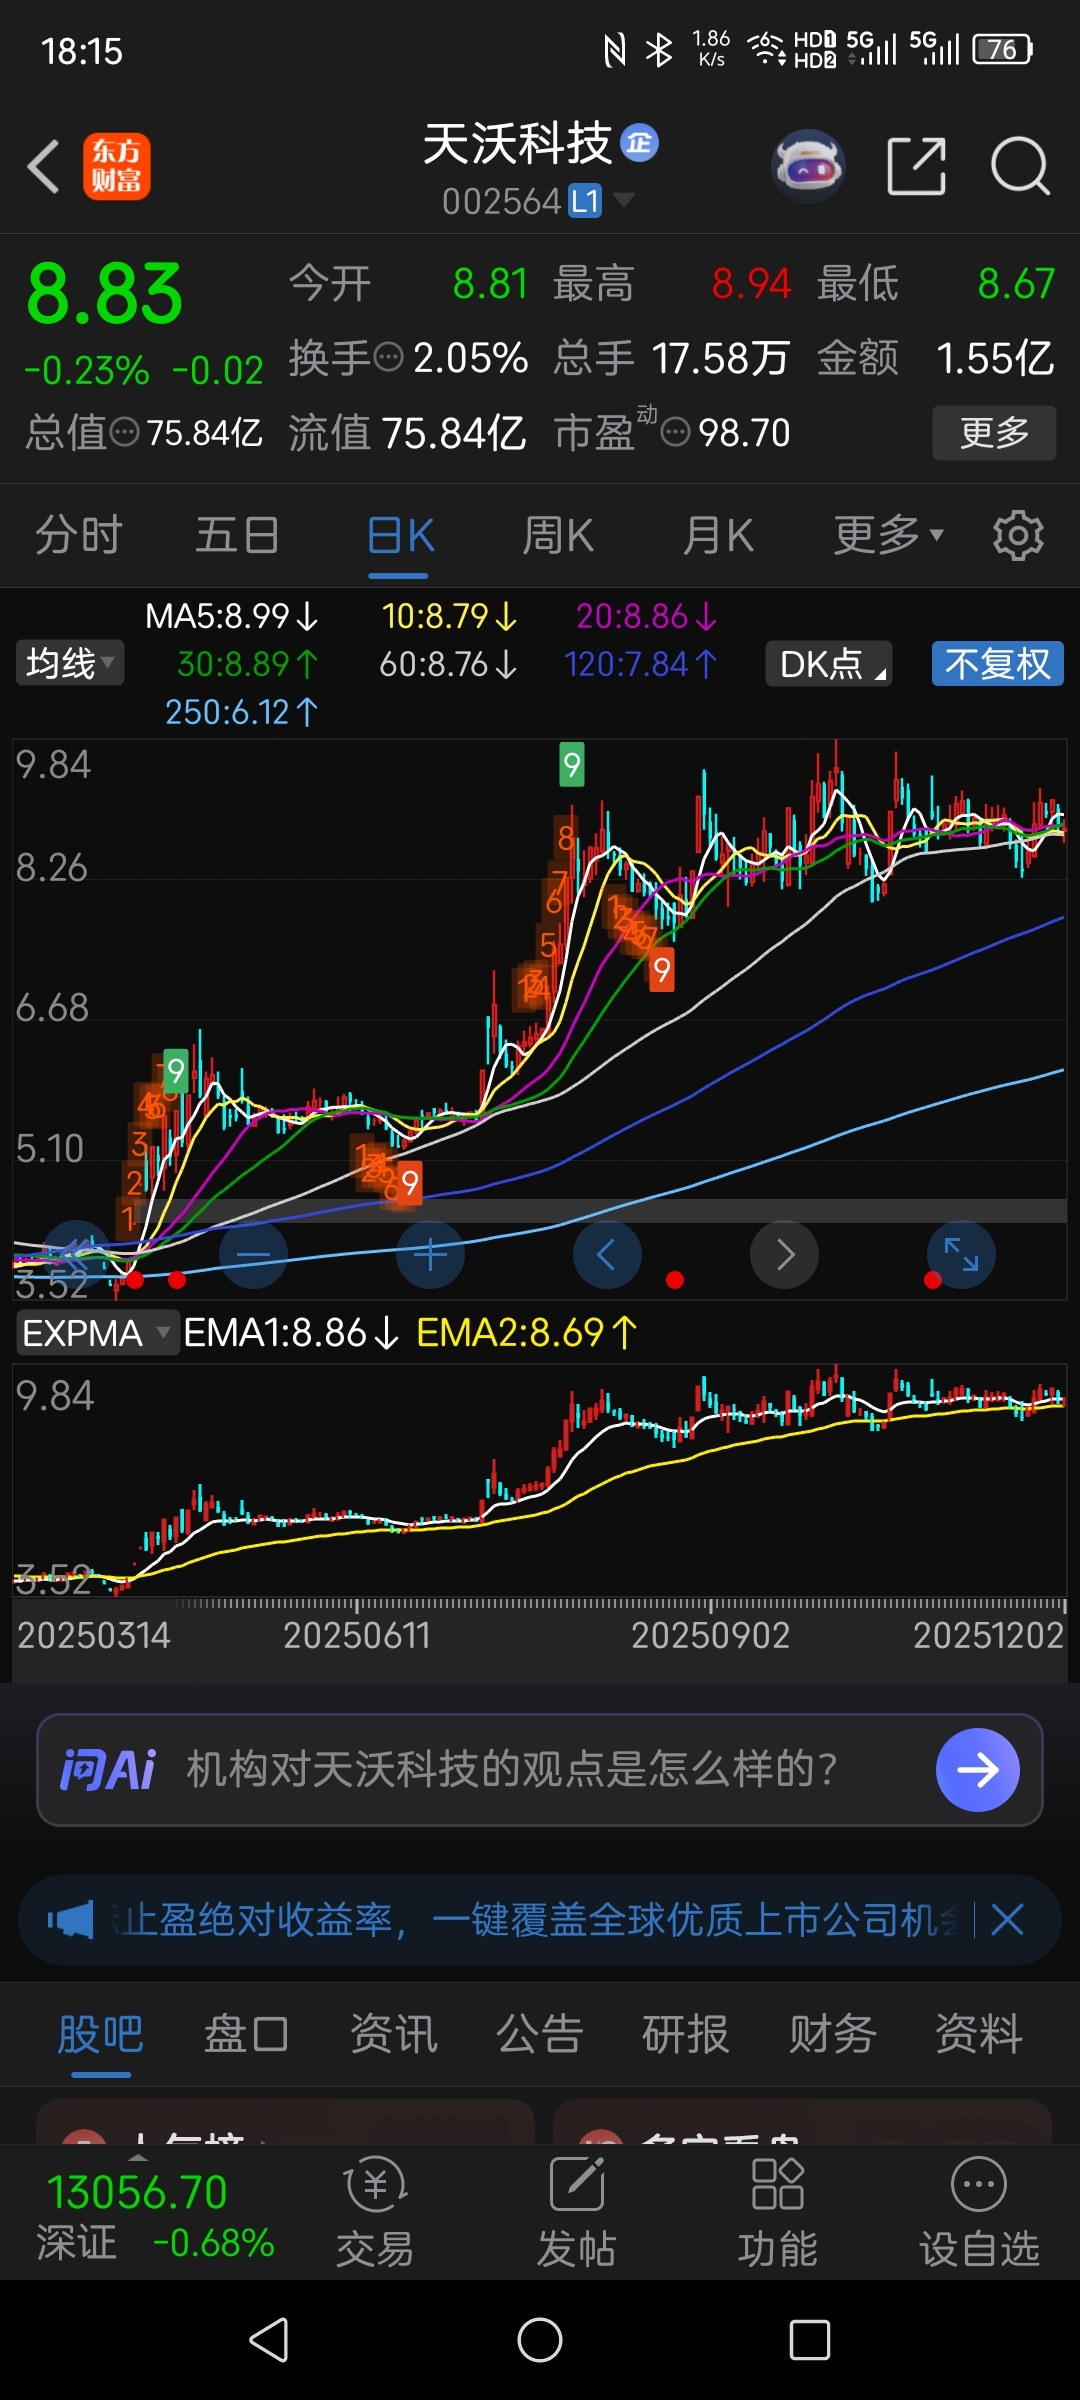The image size is (1080, 2400).
Task: Tap the EMA2:8.69 value
Action: tap(526, 1333)
